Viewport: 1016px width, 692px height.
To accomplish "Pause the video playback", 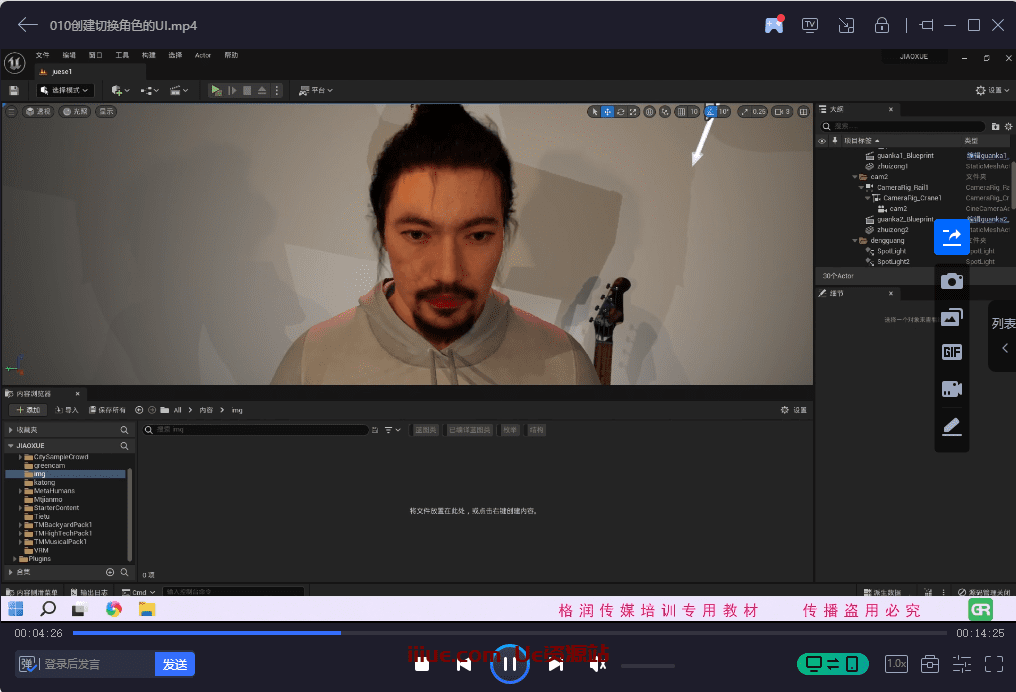I will tap(510, 664).
